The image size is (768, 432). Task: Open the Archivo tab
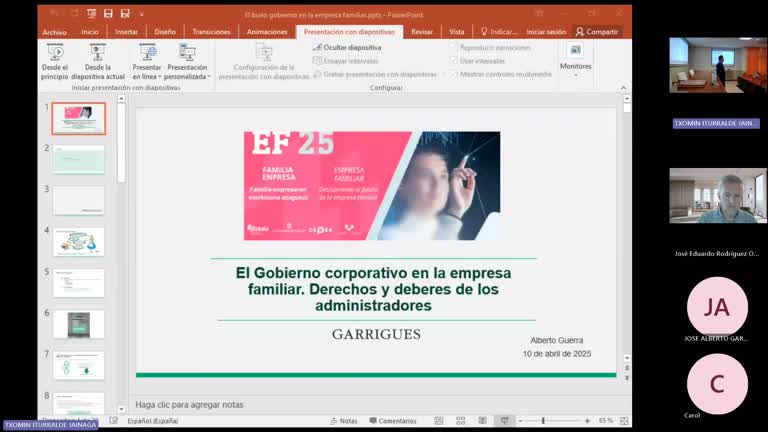[54, 32]
